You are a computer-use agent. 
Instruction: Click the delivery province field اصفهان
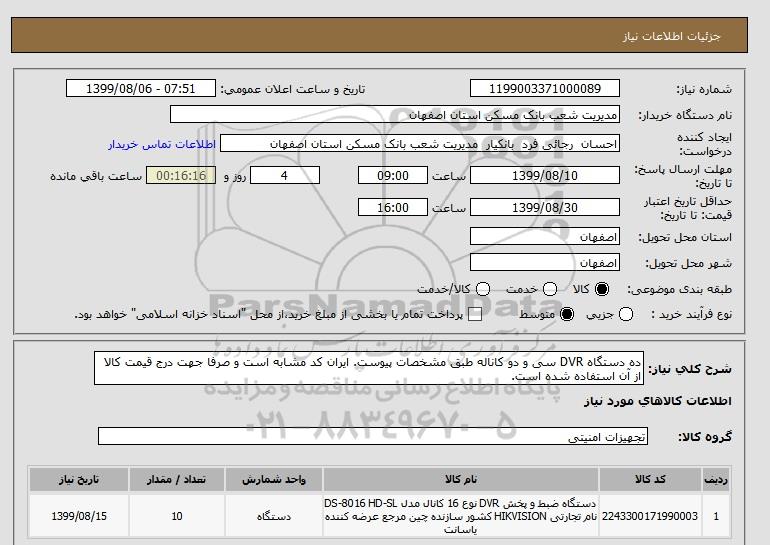tap(545, 237)
